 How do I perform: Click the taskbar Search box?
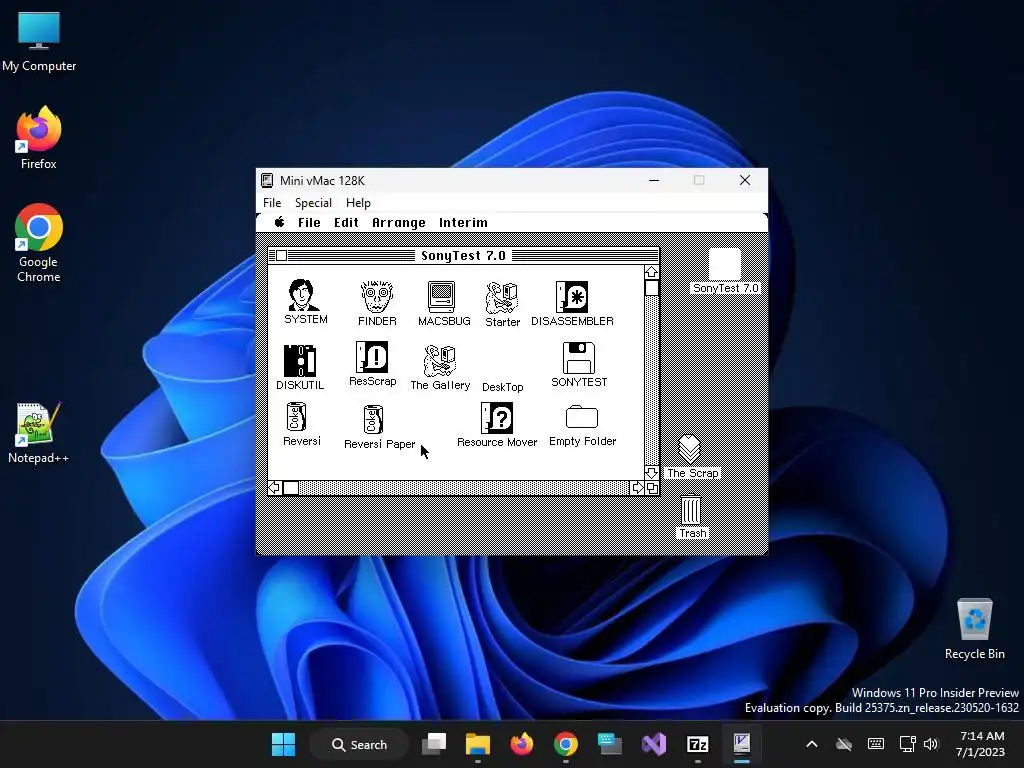pos(359,744)
